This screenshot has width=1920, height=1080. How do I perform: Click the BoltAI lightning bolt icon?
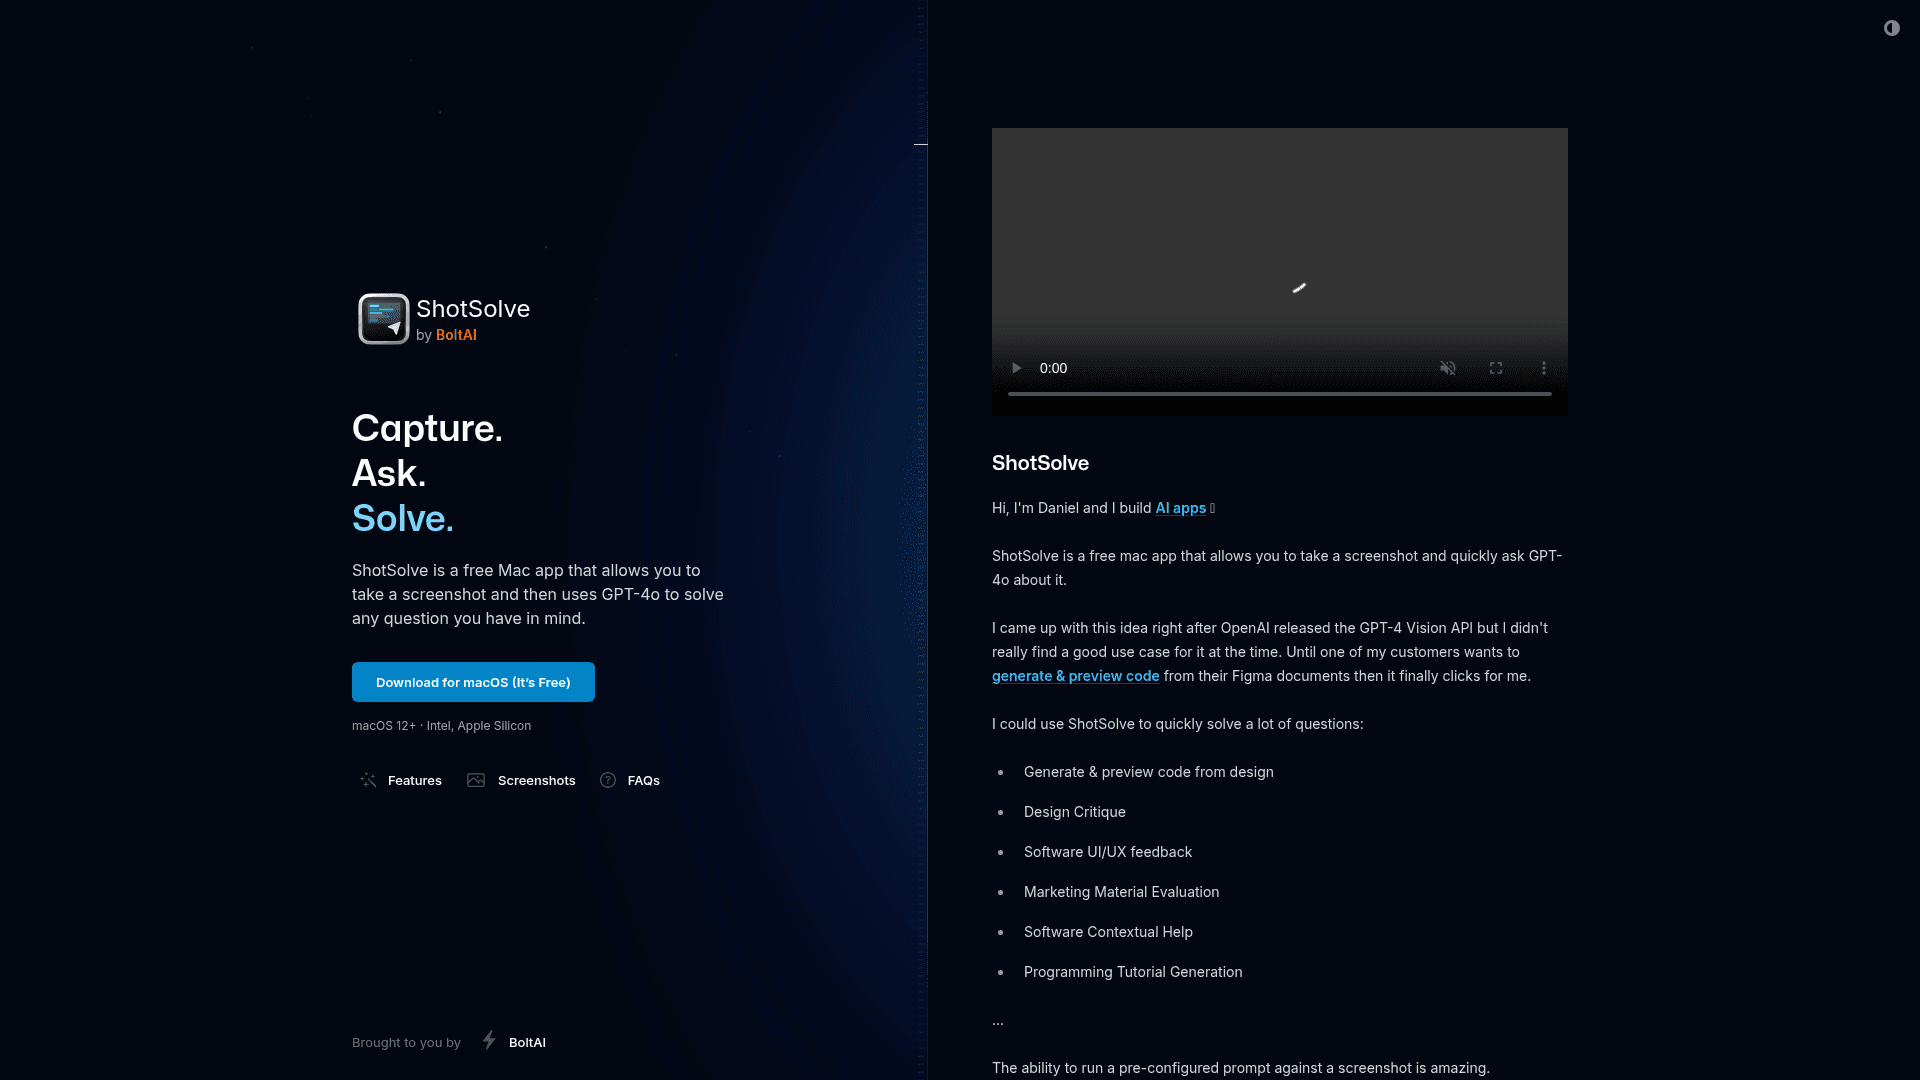489,1041
